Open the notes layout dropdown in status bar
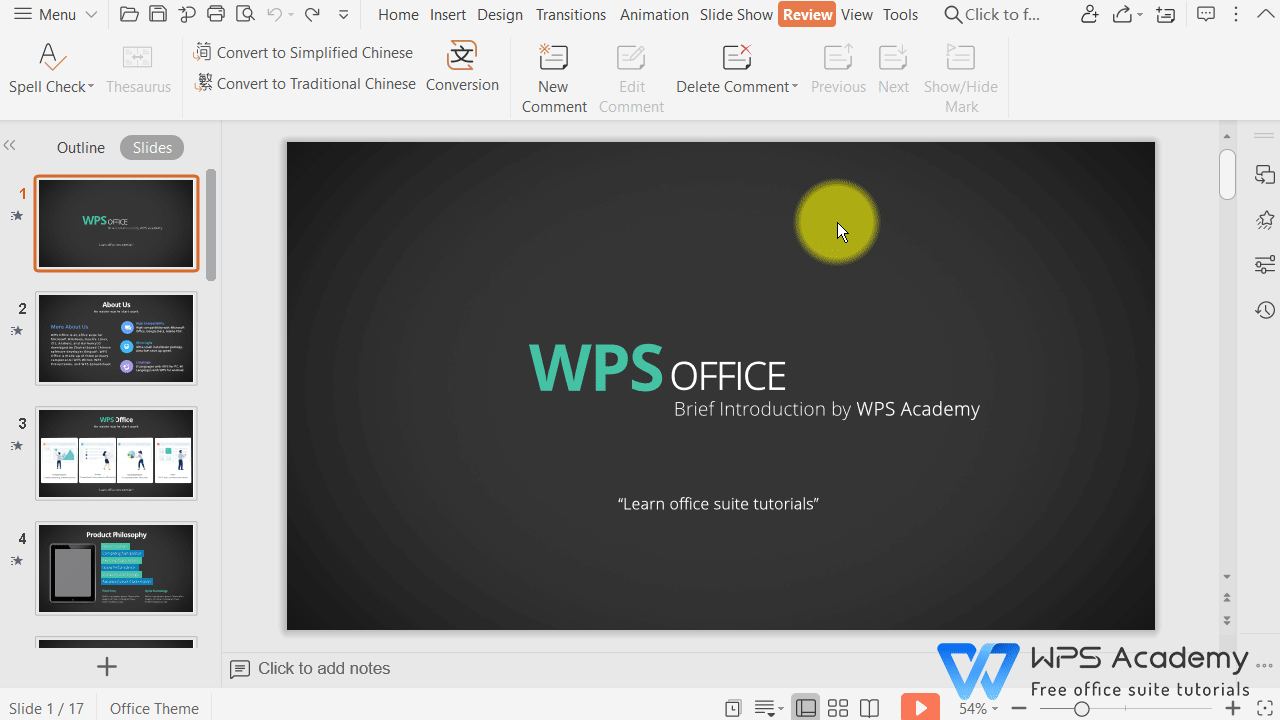Screen dimensions: 1280x720 768,708
